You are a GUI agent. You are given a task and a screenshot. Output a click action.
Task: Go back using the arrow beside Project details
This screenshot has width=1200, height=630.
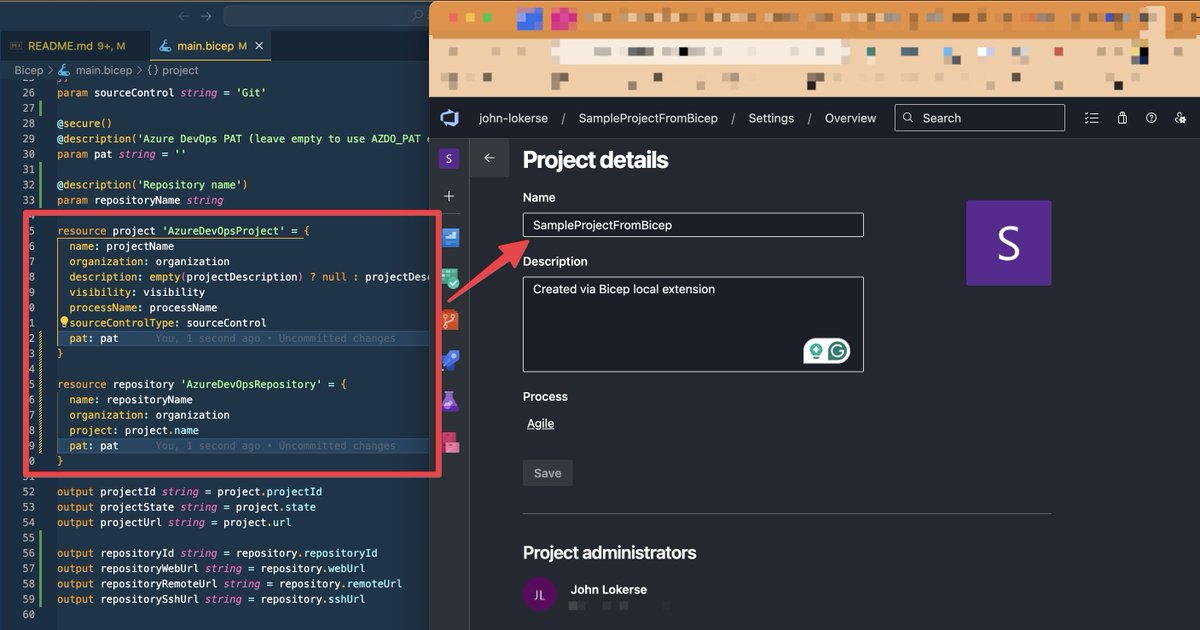pyautogui.click(x=489, y=158)
